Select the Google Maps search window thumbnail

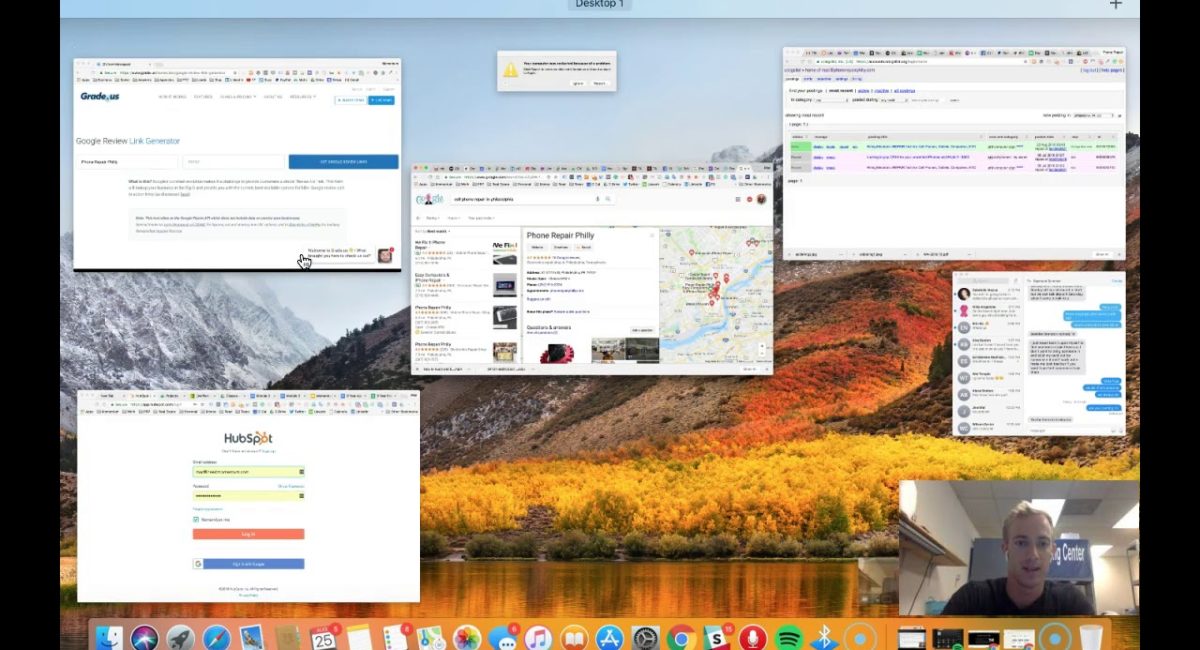click(x=592, y=270)
